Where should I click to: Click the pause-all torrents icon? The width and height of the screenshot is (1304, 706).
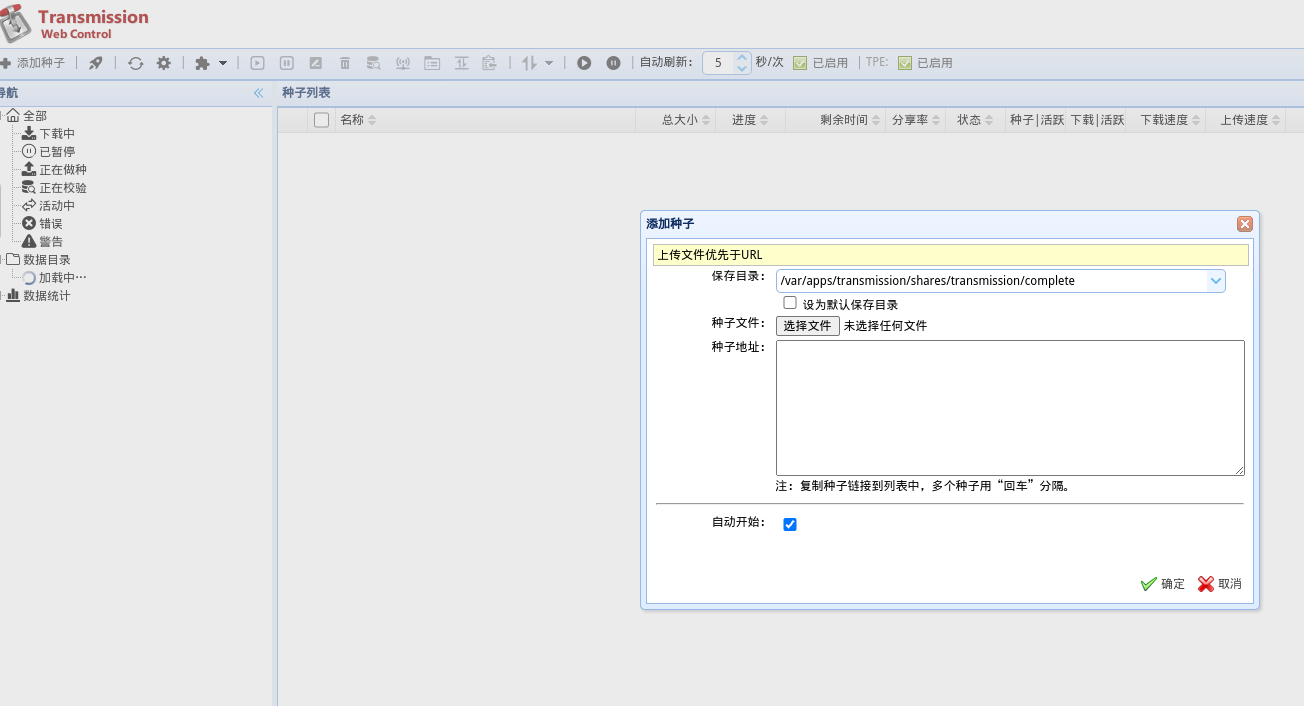(613, 63)
